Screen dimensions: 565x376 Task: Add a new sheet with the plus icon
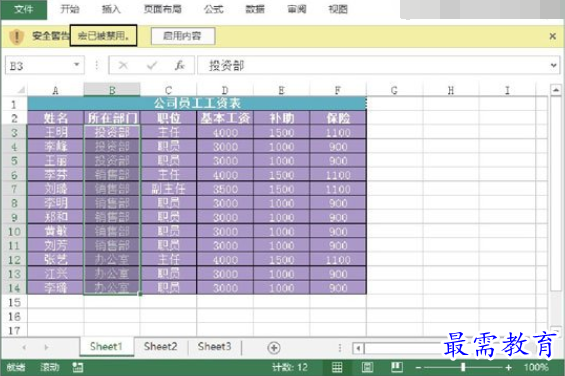pos(274,348)
